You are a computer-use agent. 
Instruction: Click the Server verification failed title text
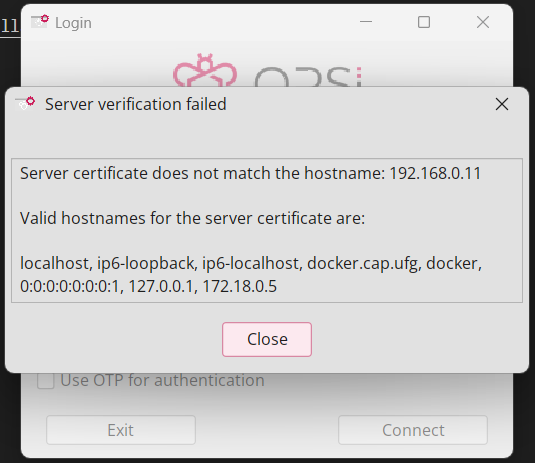click(136, 104)
